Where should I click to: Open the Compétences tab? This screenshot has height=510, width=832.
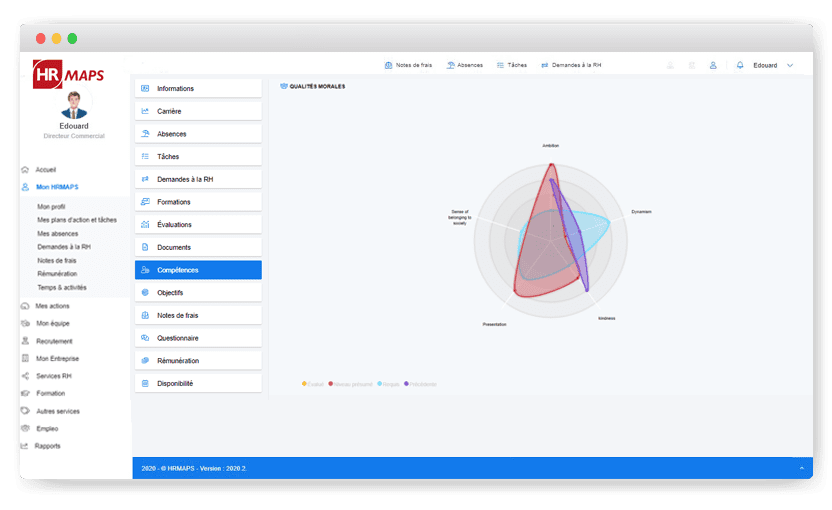point(198,270)
